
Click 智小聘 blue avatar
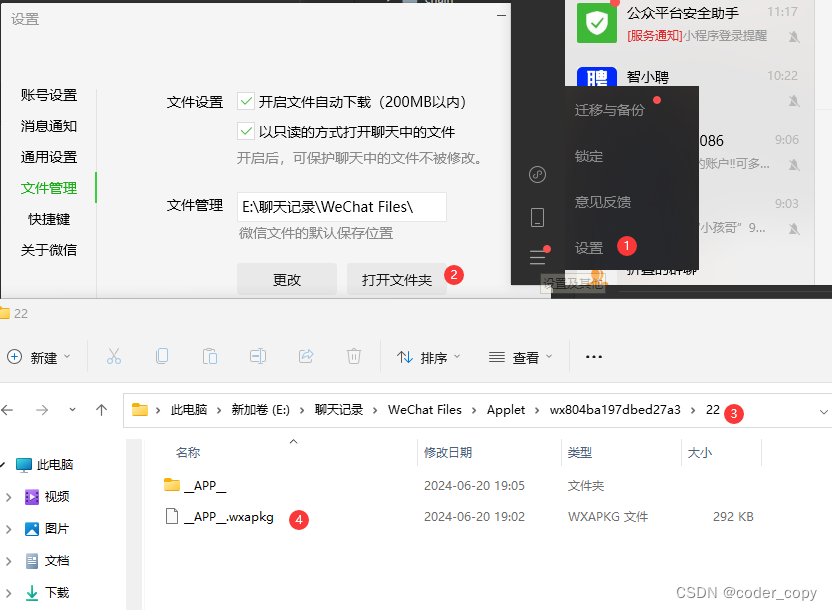(x=597, y=77)
